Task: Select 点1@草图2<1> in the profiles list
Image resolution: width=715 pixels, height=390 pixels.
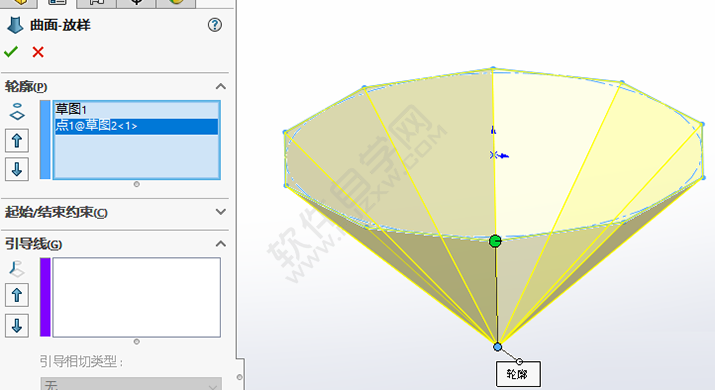Action: pos(136,126)
